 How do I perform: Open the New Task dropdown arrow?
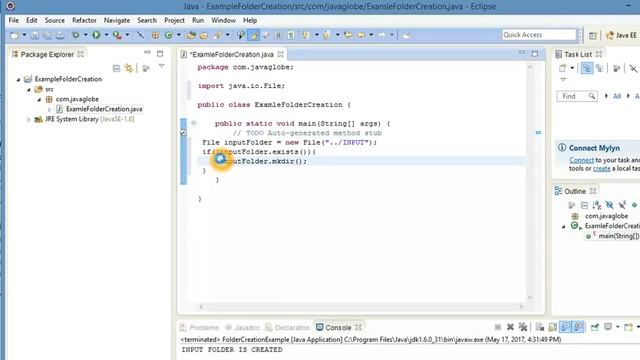[x=572, y=68]
